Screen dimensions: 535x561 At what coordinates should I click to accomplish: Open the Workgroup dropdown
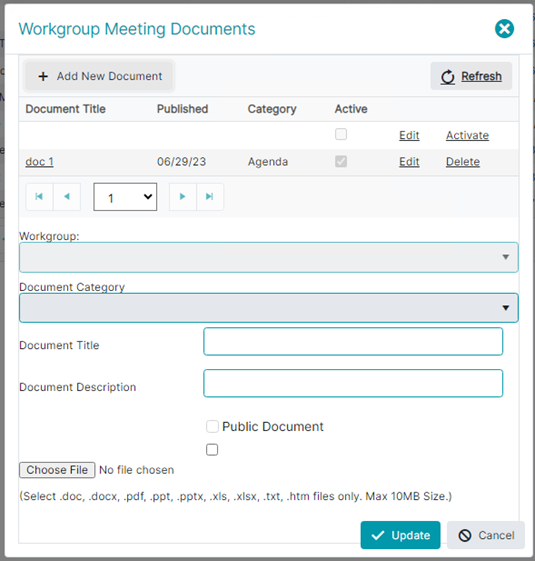pyautogui.click(x=268, y=257)
